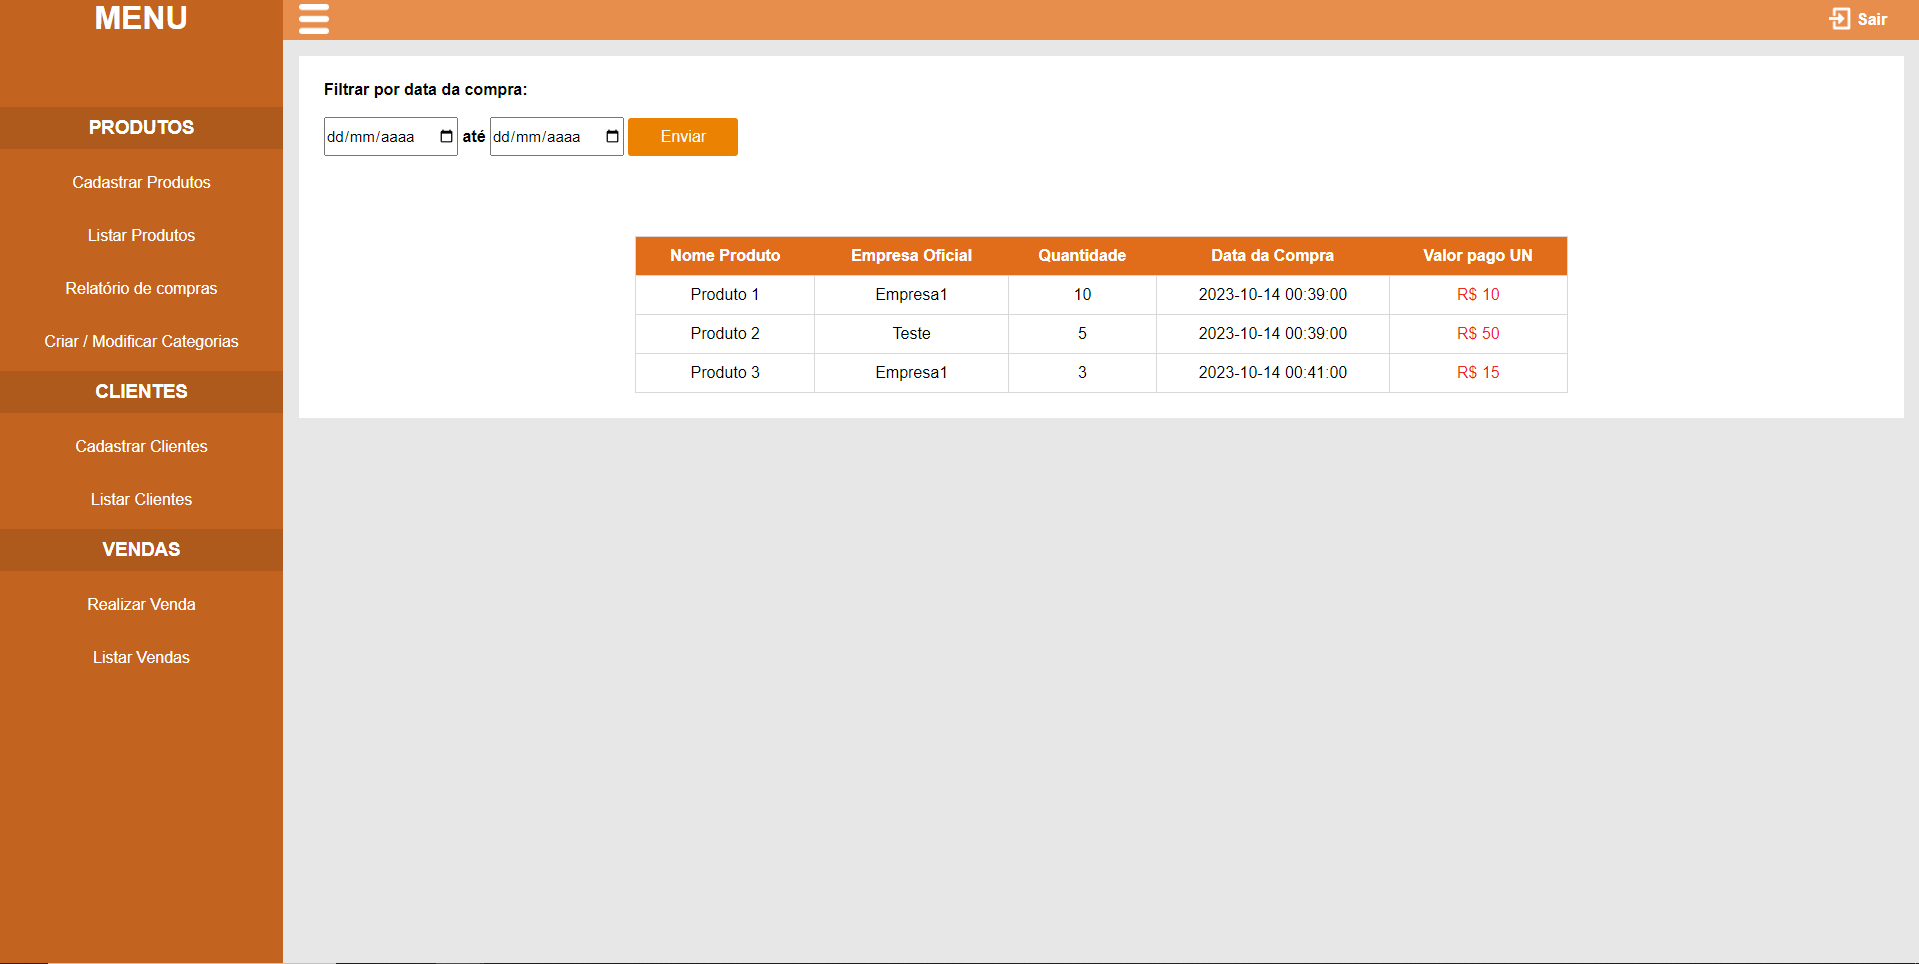1919x964 pixels.
Task: Select Cadastrar Produtos in the sidebar
Action: click(141, 182)
